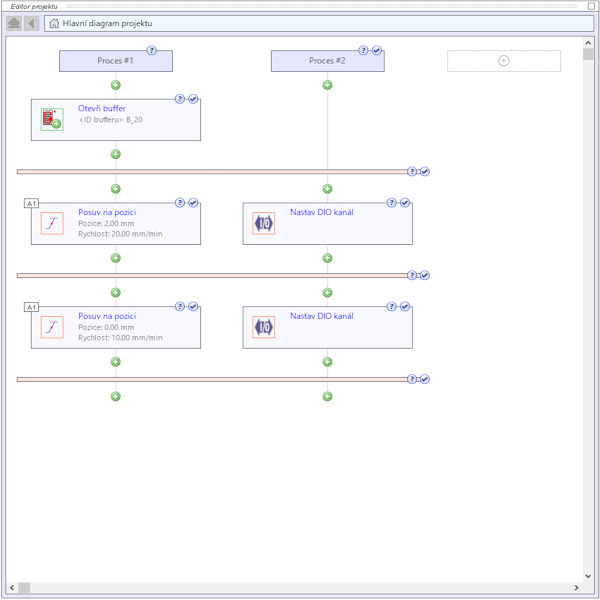Toggle checkmark on Pozice 2.00 mm block
The image size is (600, 600).
click(x=193, y=202)
